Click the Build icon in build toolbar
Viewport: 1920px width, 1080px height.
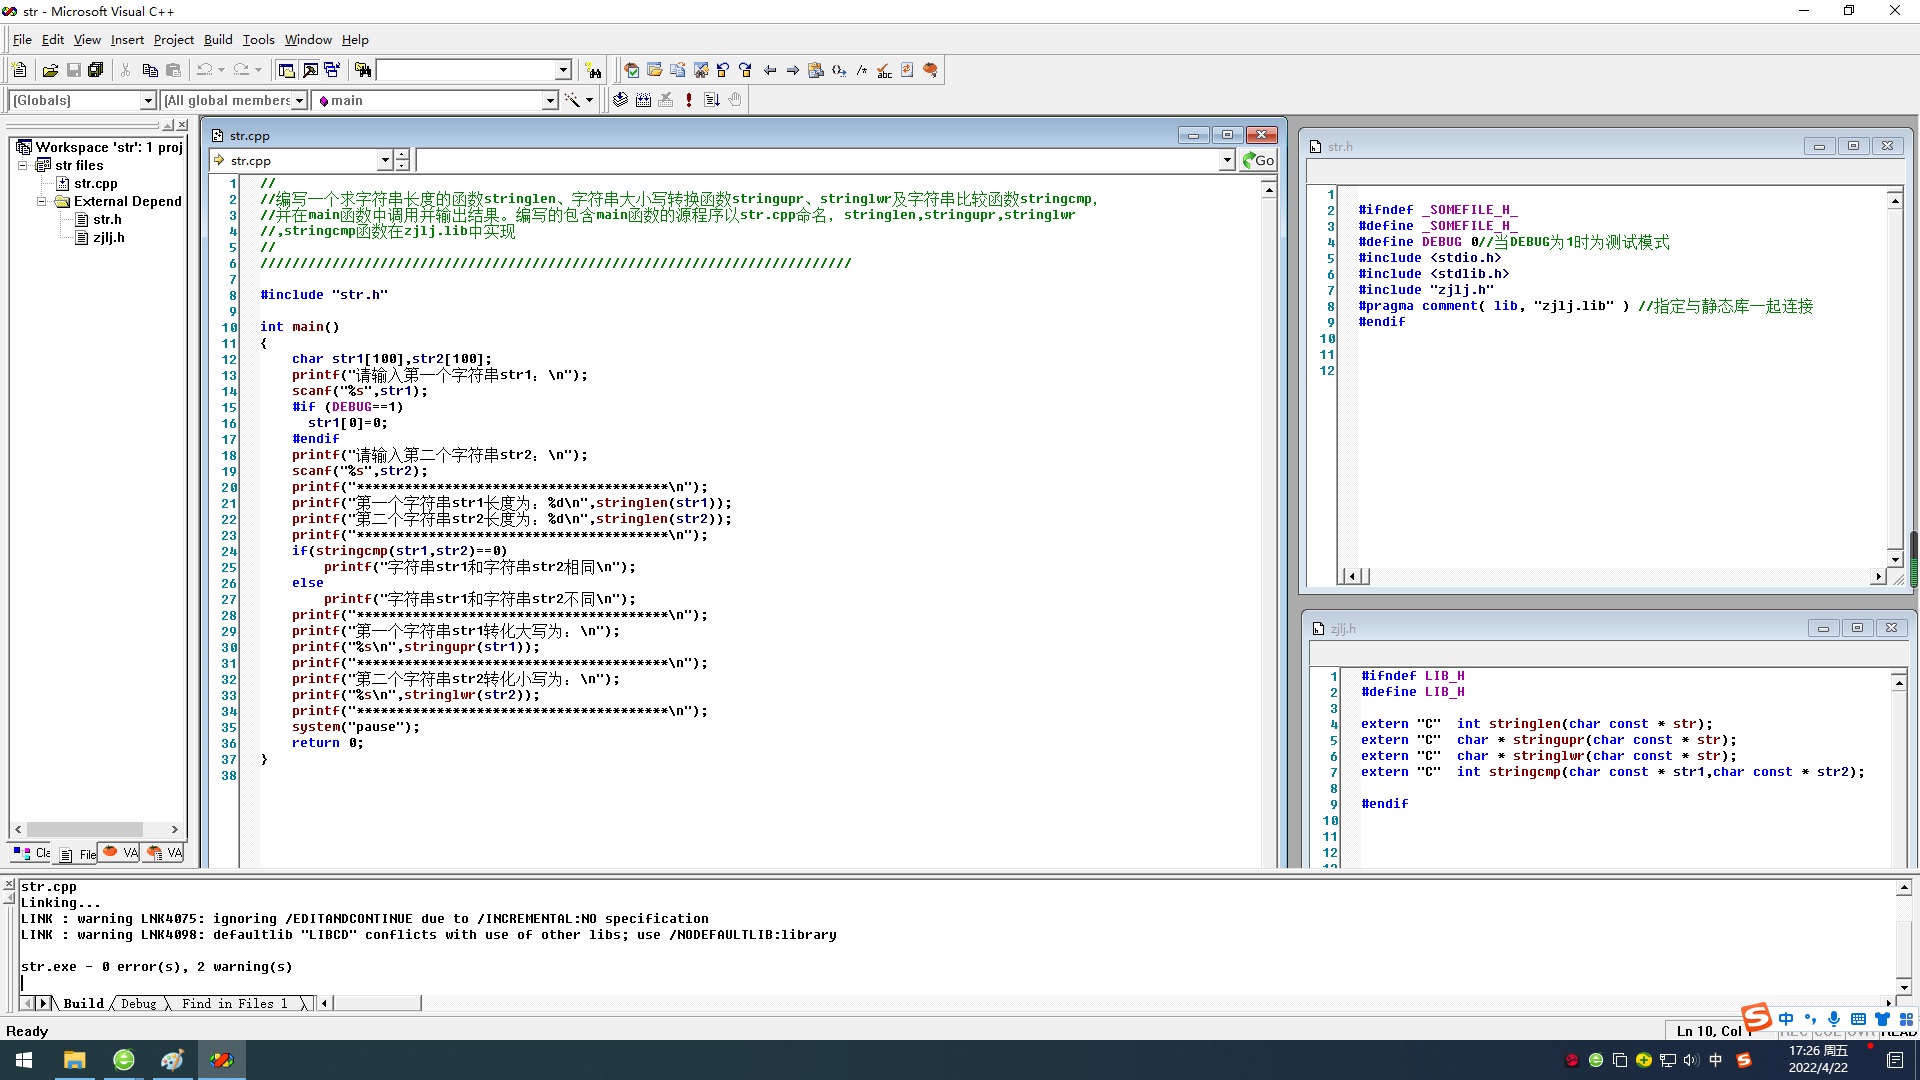point(643,100)
